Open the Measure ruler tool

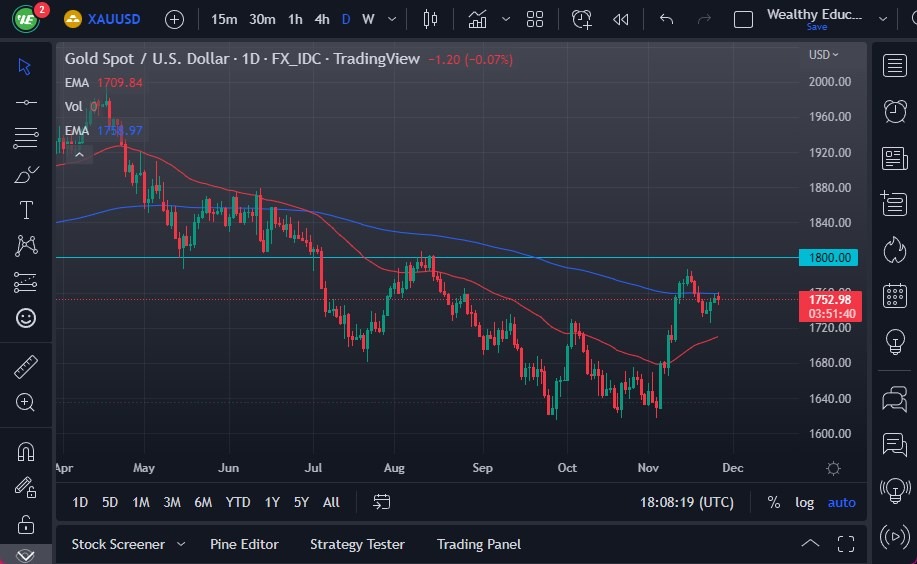click(26, 367)
